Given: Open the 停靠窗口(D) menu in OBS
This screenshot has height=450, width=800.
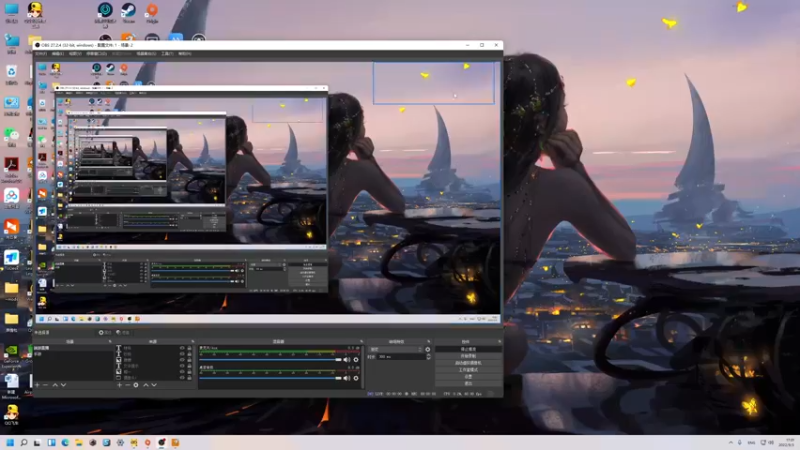Looking at the screenshot, I should [96, 54].
